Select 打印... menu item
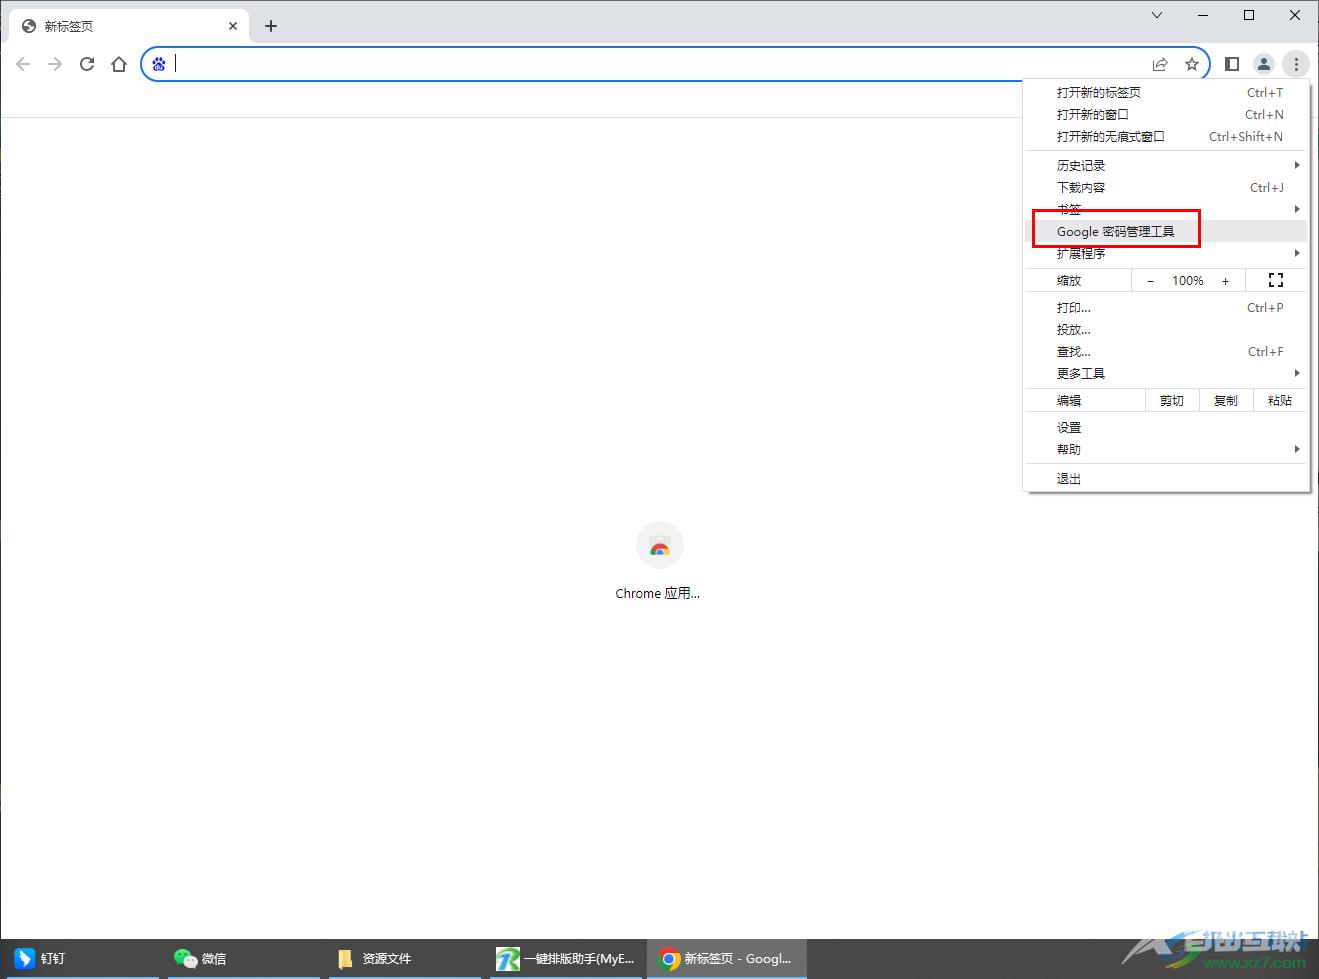The image size is (1319, 979). pos(1167,308)
